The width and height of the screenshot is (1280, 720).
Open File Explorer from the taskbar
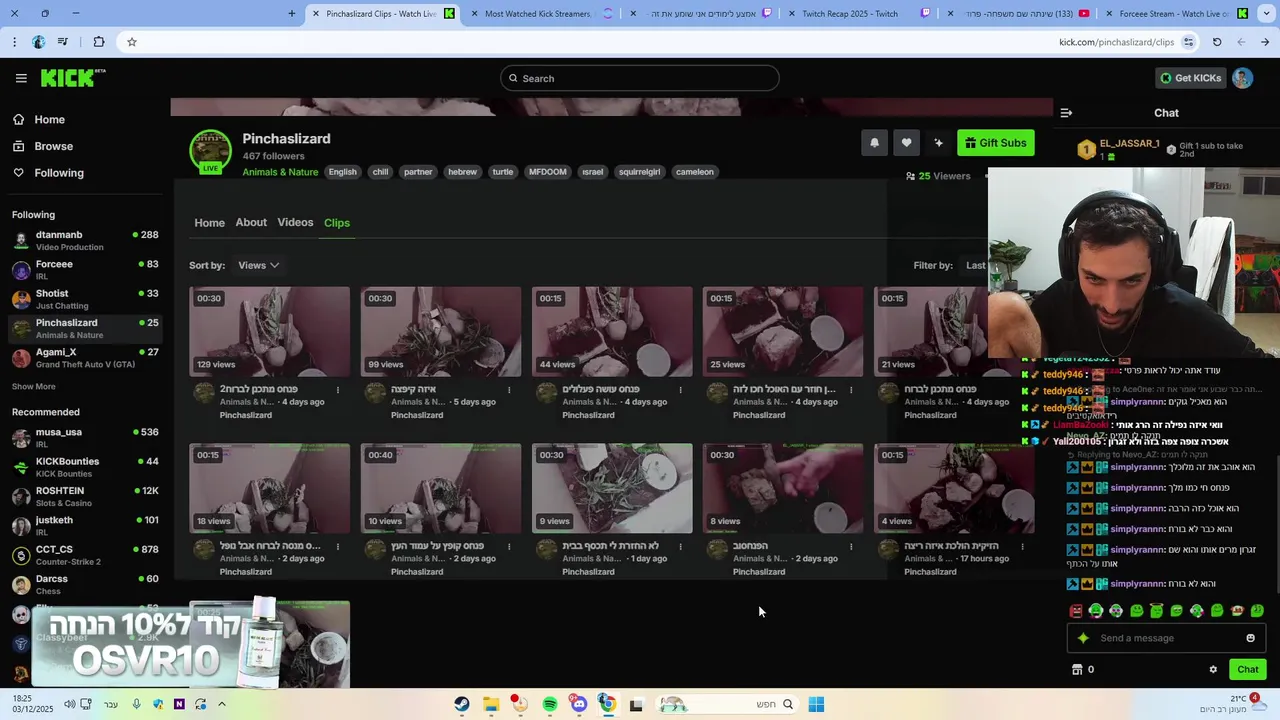click(491, 704)
